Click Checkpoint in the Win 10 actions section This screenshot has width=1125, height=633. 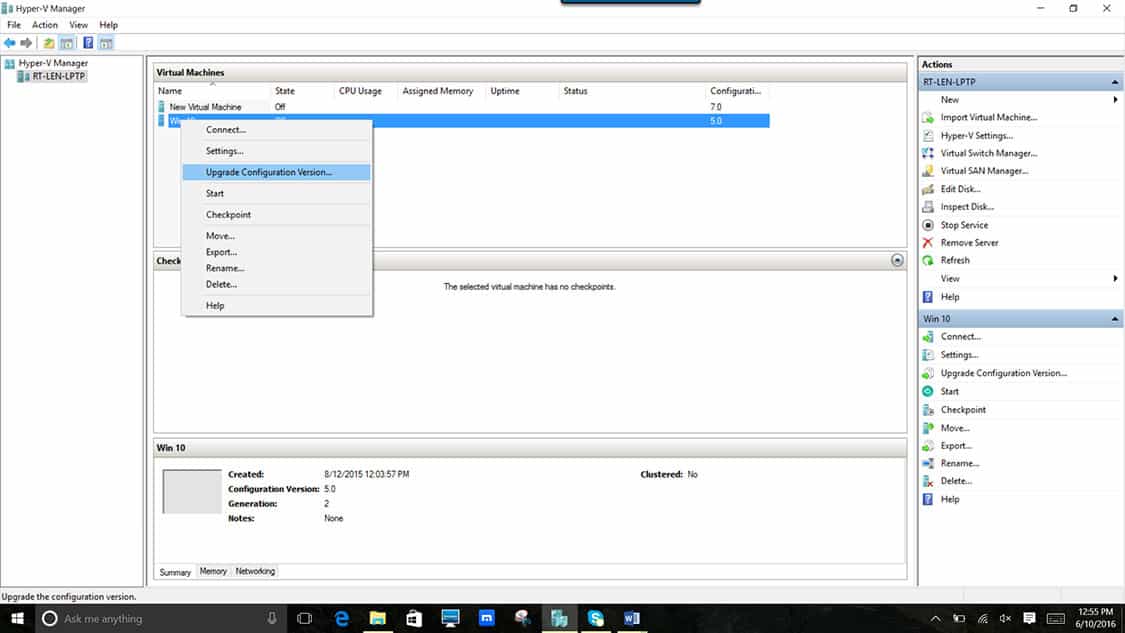tap(963, 410)
